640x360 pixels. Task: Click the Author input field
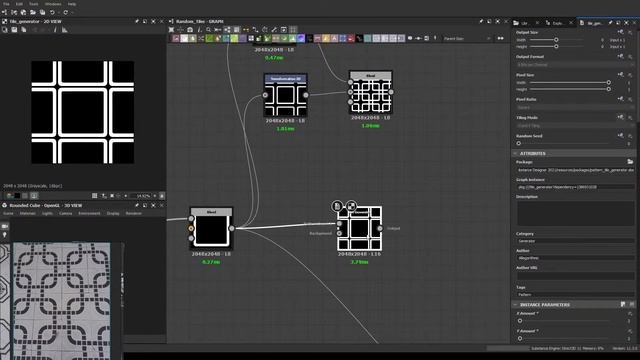[x=576, y=258]
